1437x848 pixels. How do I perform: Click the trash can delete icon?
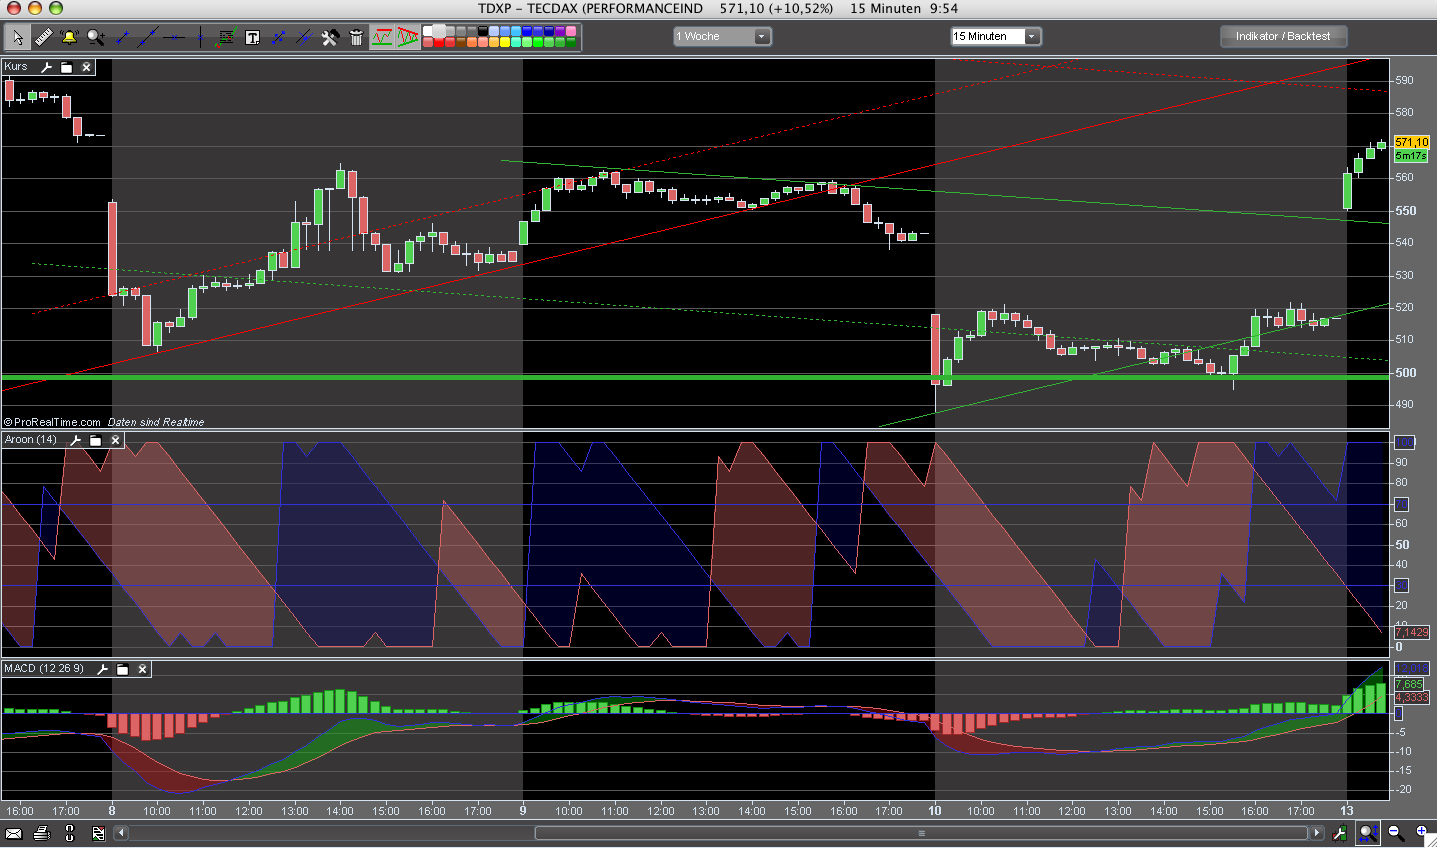click(x=356, y=38)
